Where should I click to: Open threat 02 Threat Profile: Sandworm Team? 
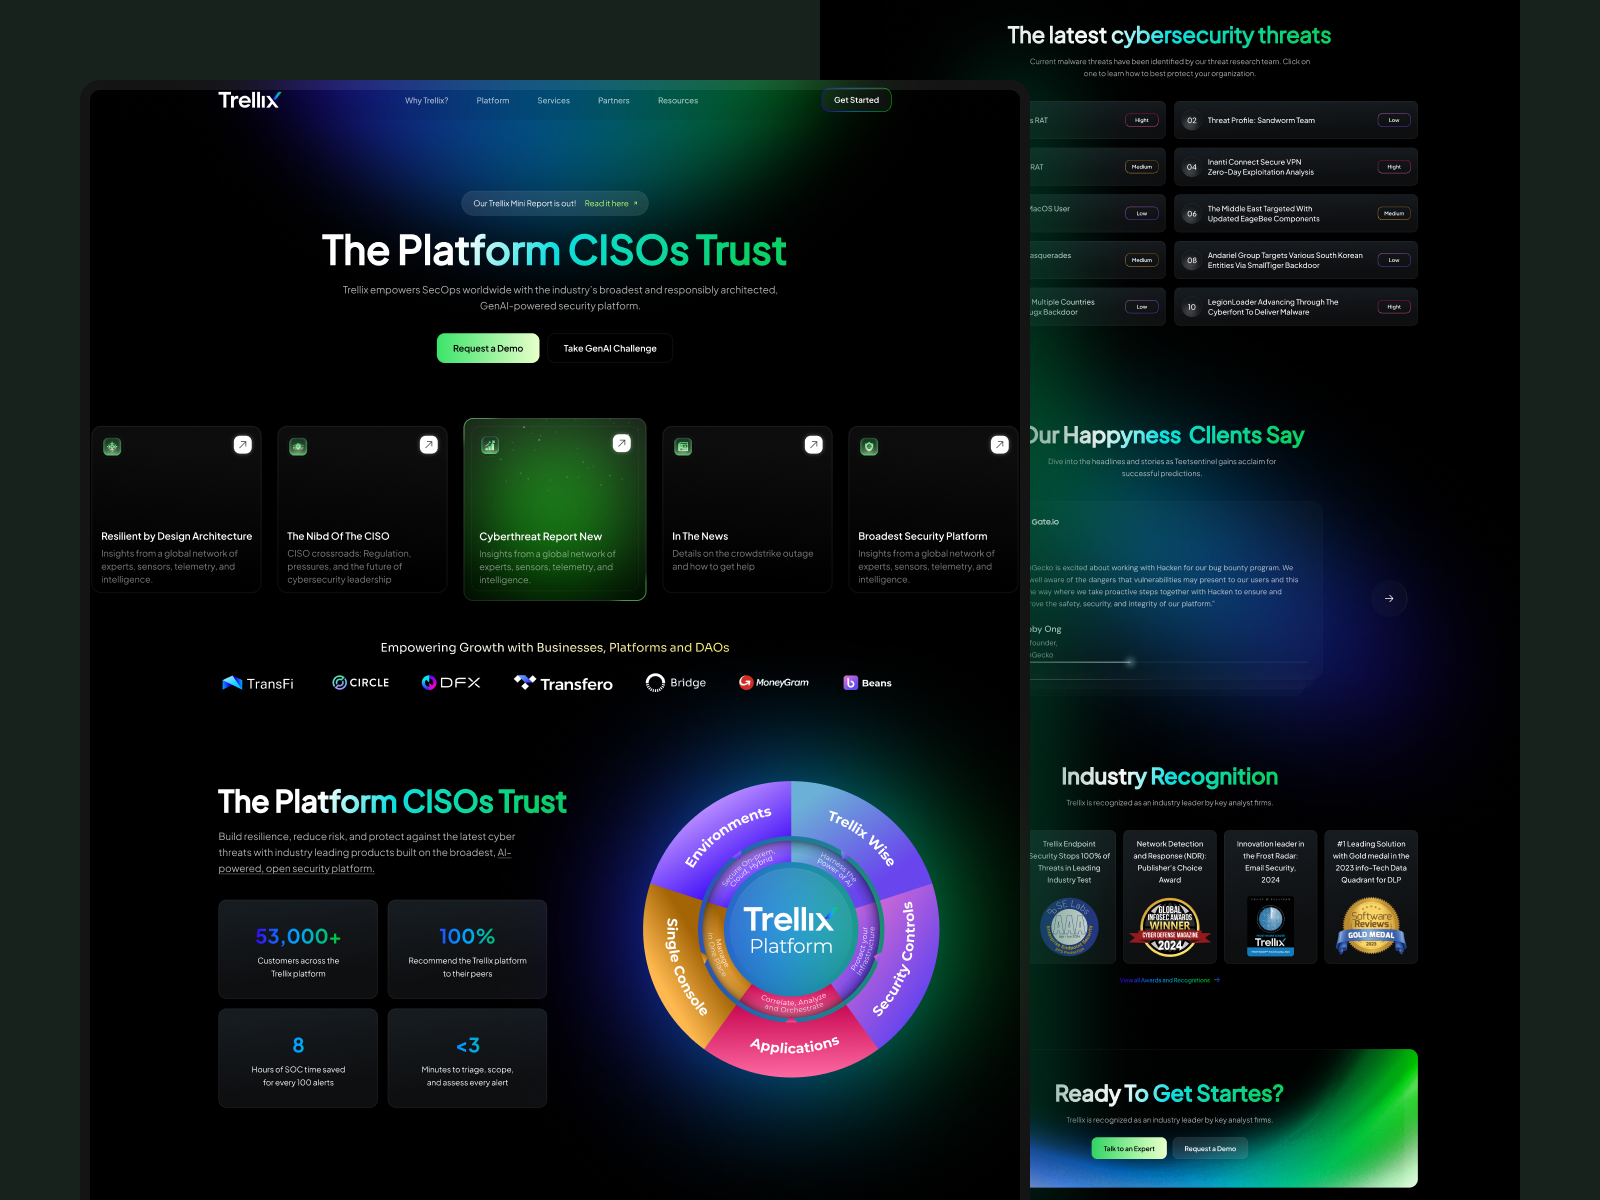pyautogui.click(x=1296, y=120)
